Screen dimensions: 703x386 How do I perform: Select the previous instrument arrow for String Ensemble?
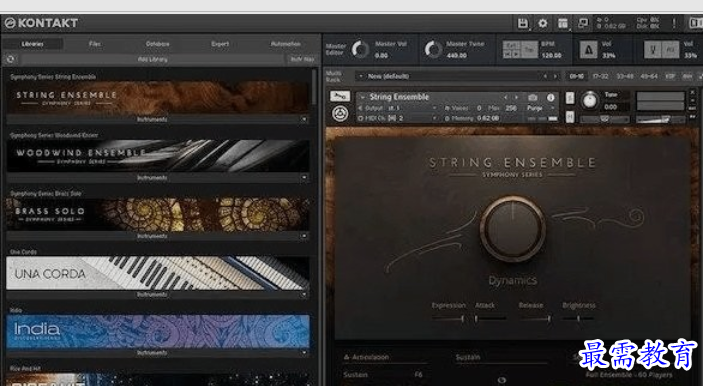point(505,97)
